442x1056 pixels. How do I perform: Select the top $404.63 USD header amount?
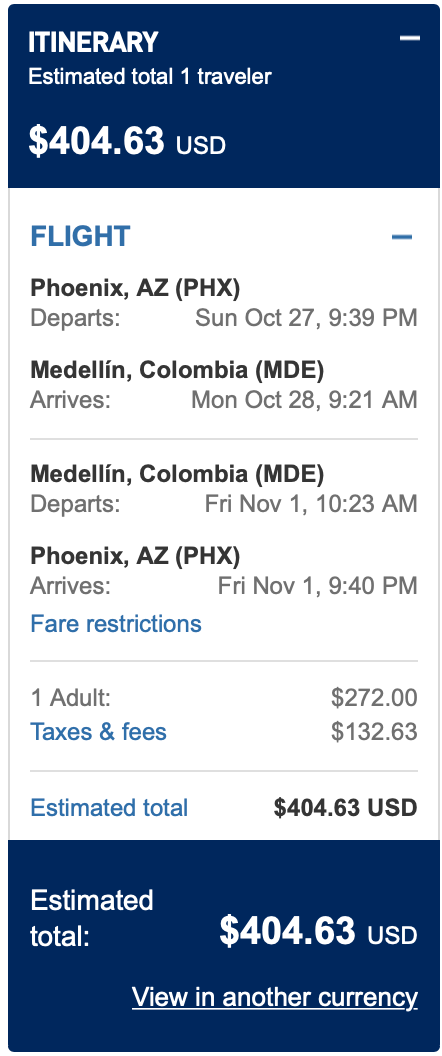coord(127,141)
